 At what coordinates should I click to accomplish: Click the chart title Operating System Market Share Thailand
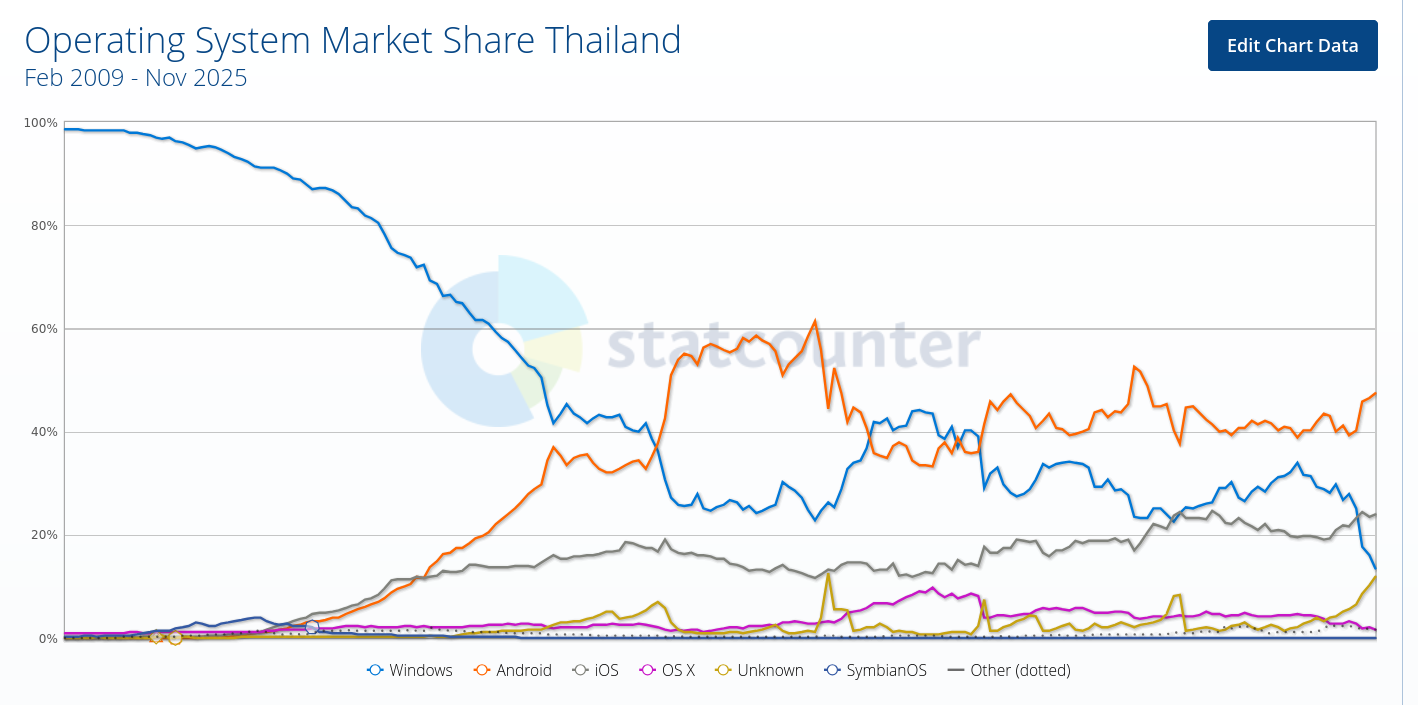[352, 41]
